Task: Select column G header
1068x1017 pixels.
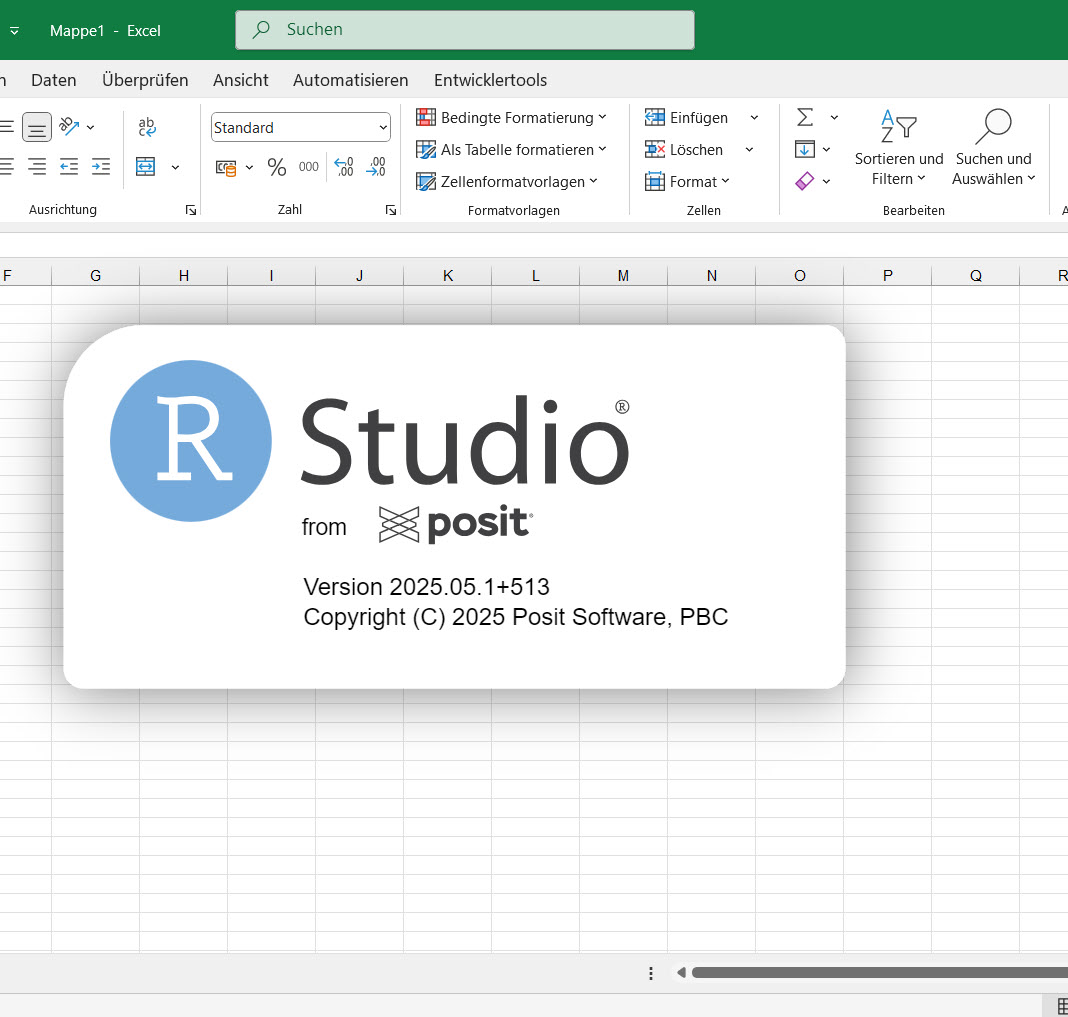Action: pos(95,275)
